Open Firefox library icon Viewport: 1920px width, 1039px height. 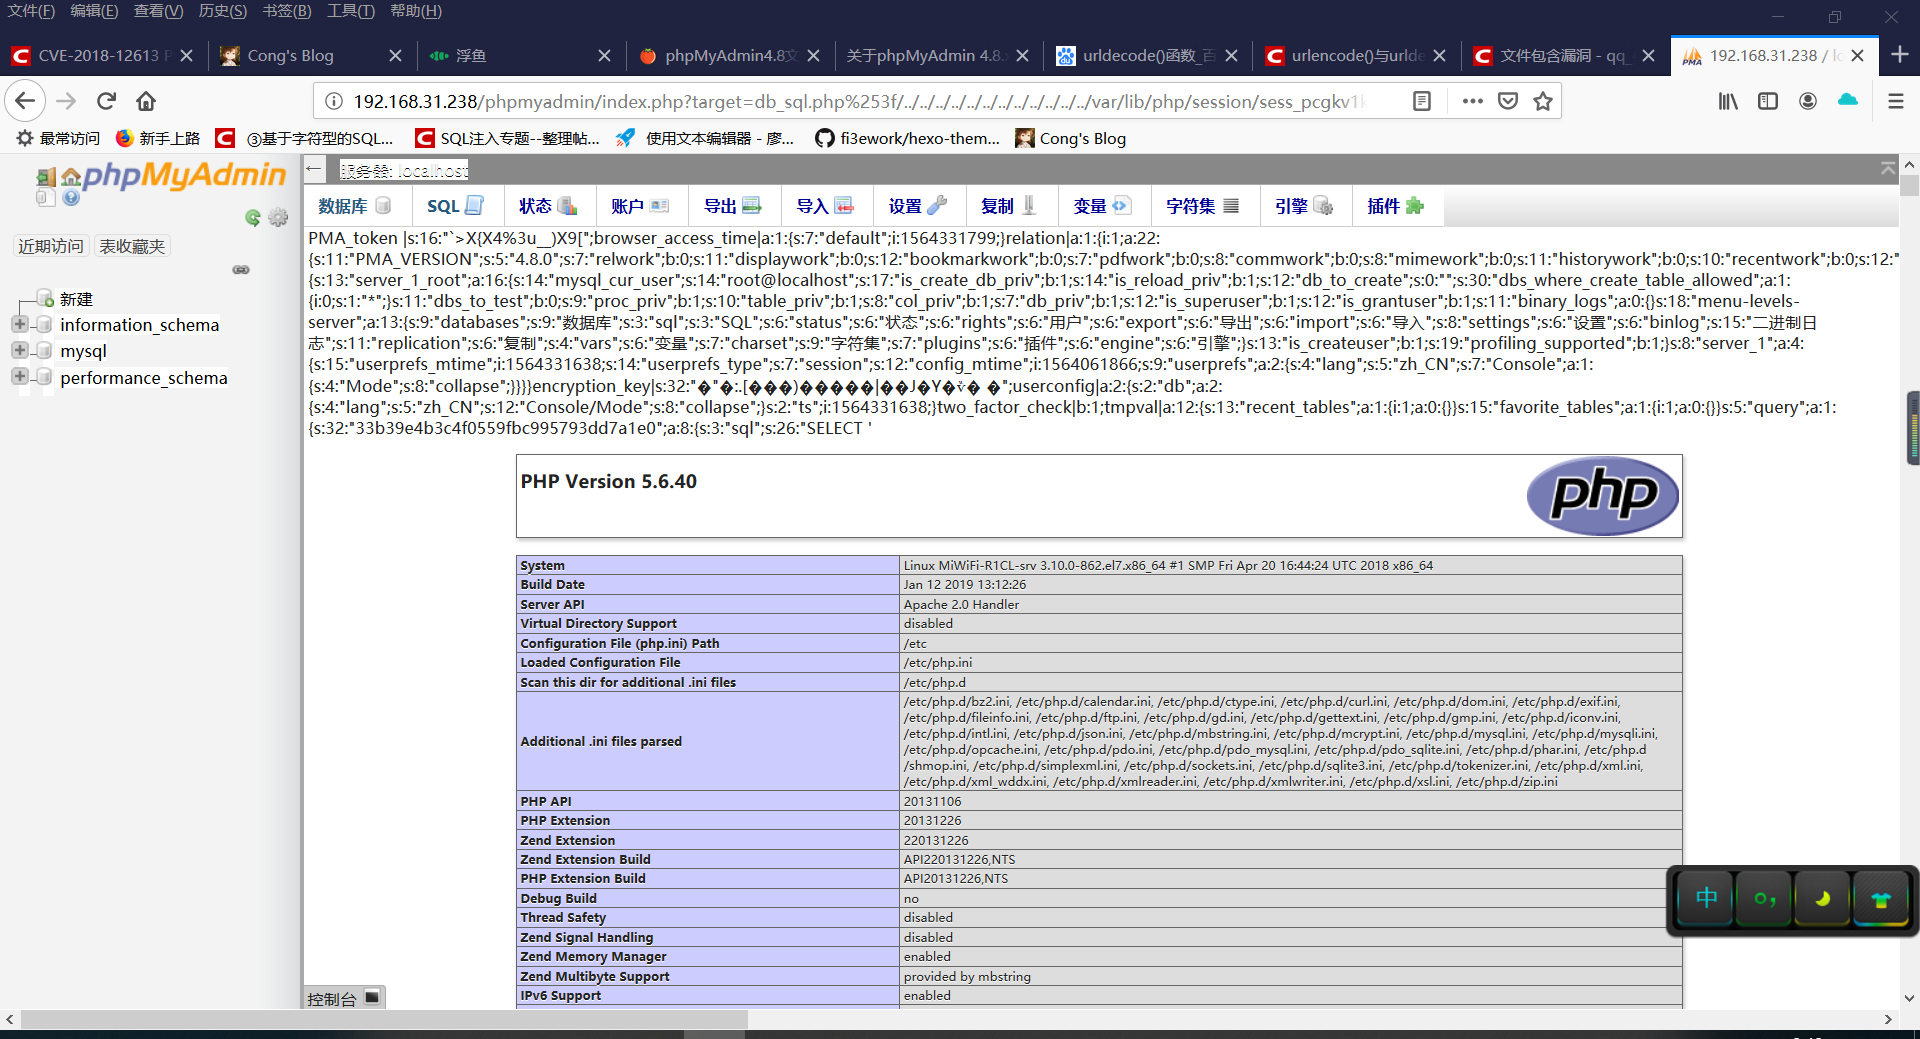click(x=1728, y=101)
